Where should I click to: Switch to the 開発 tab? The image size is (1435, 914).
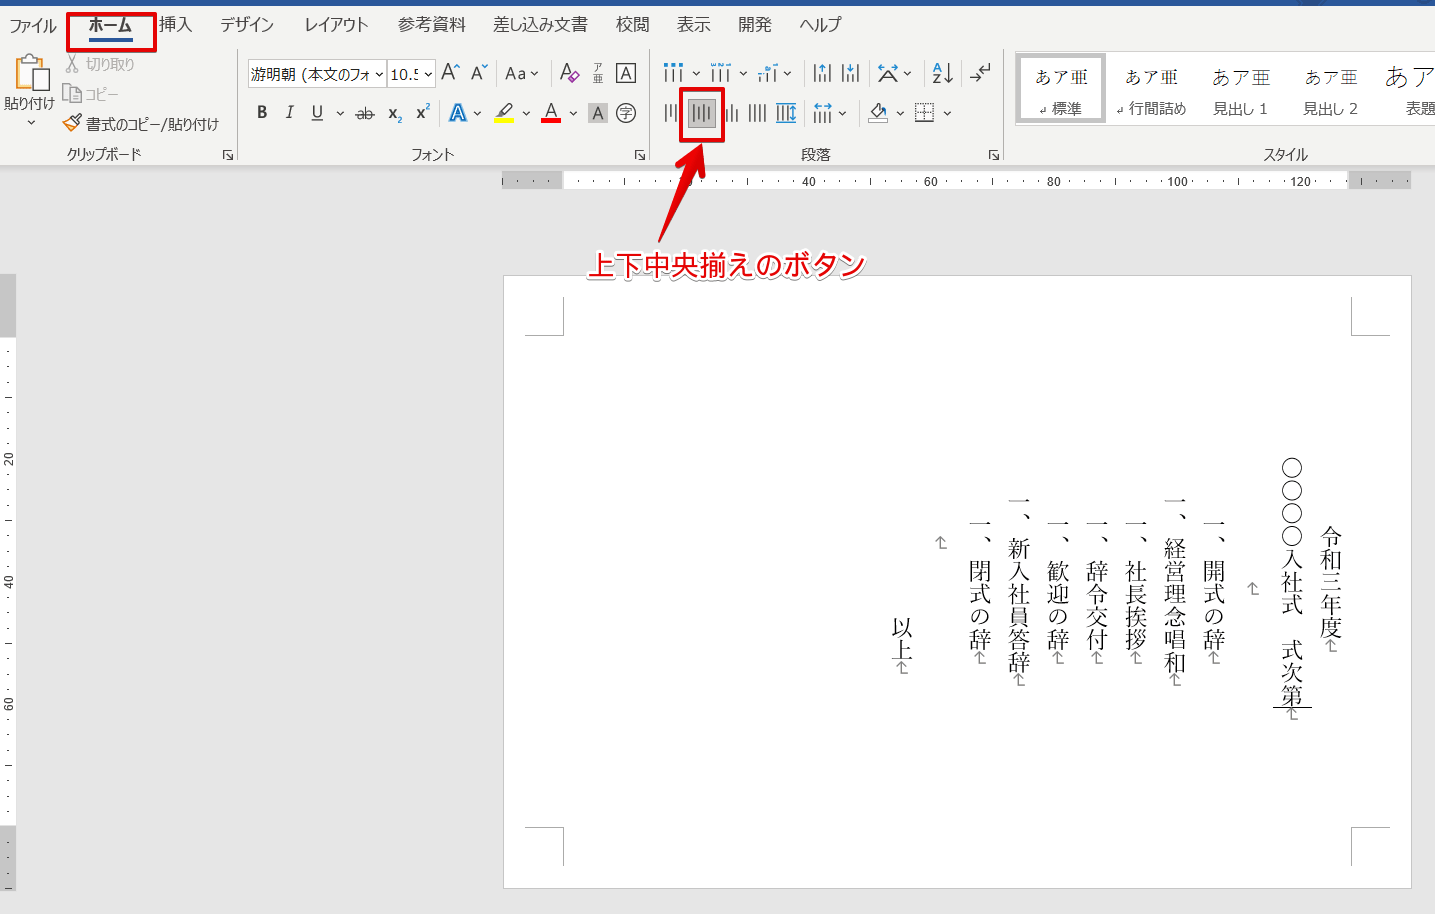point(755,24)
